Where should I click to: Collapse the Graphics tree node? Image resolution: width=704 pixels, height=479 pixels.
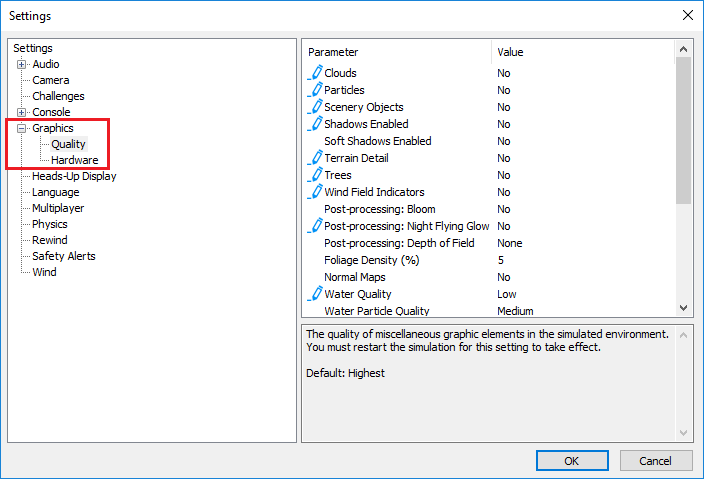pos(22,128)
